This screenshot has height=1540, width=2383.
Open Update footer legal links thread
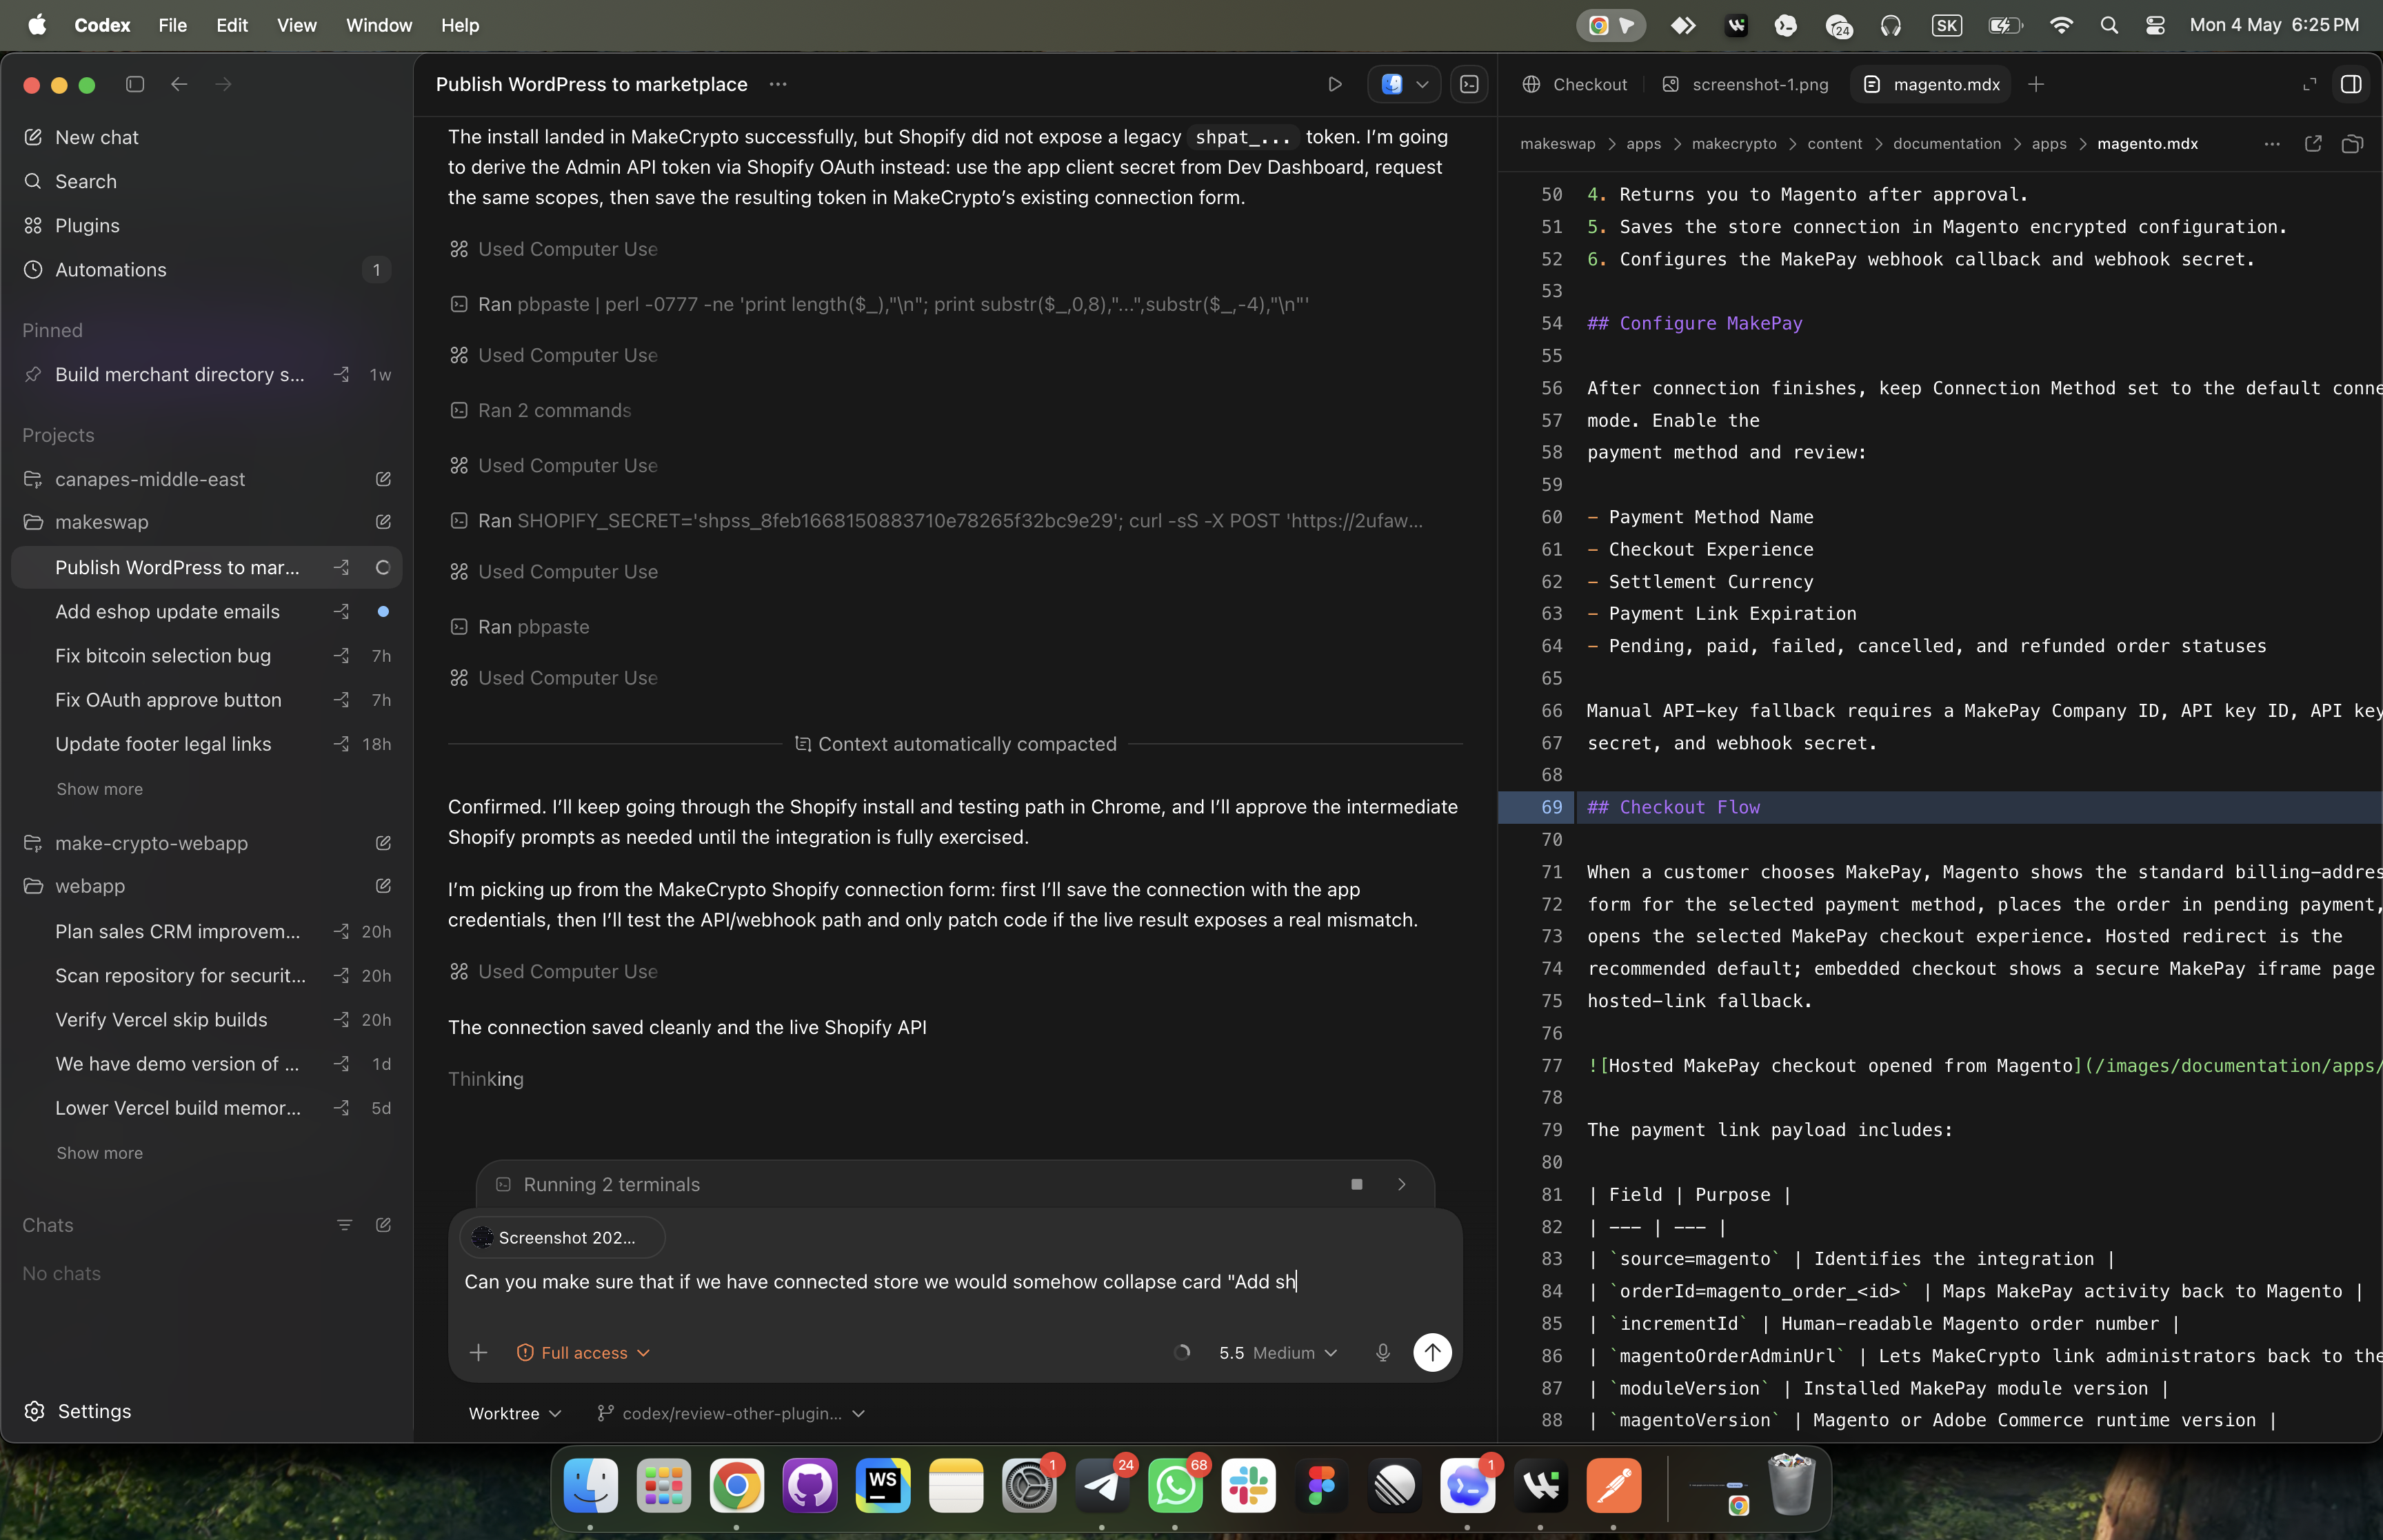click(x=206, y=743)
